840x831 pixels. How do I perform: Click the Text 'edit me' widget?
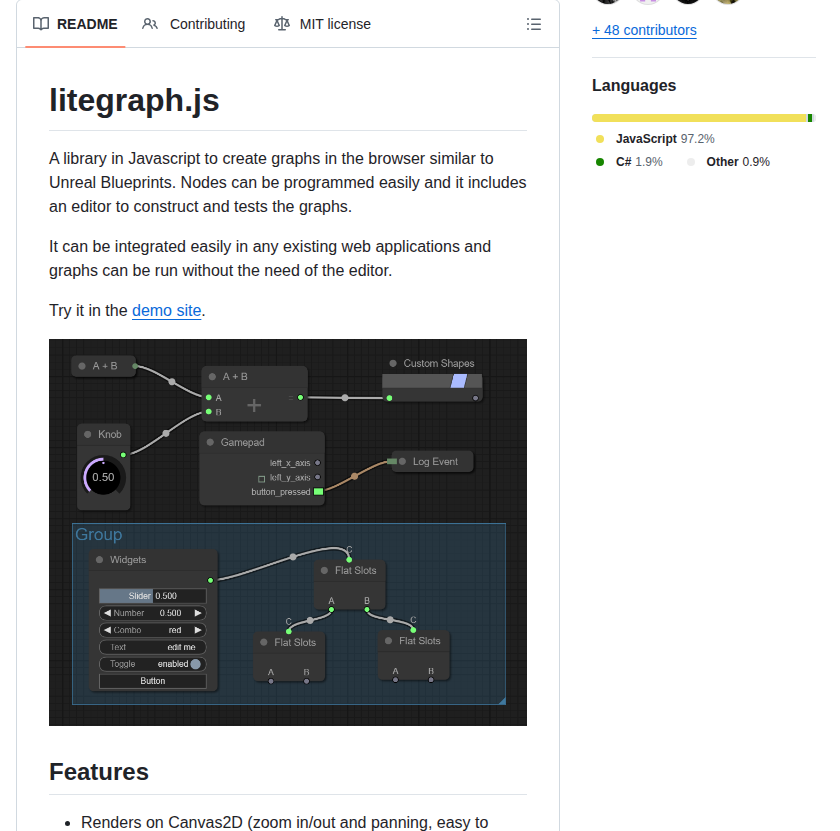click(x=153, y=647)
